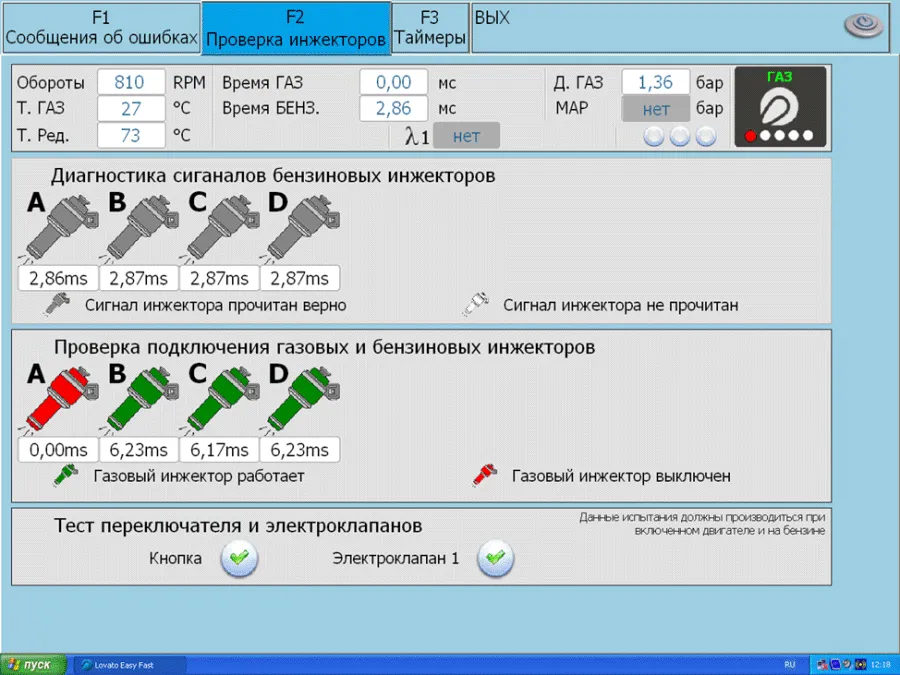The image size is (900, 675).
Task: Click petrol injector B time 2,87ms
Action: click(x=139, y=278)
